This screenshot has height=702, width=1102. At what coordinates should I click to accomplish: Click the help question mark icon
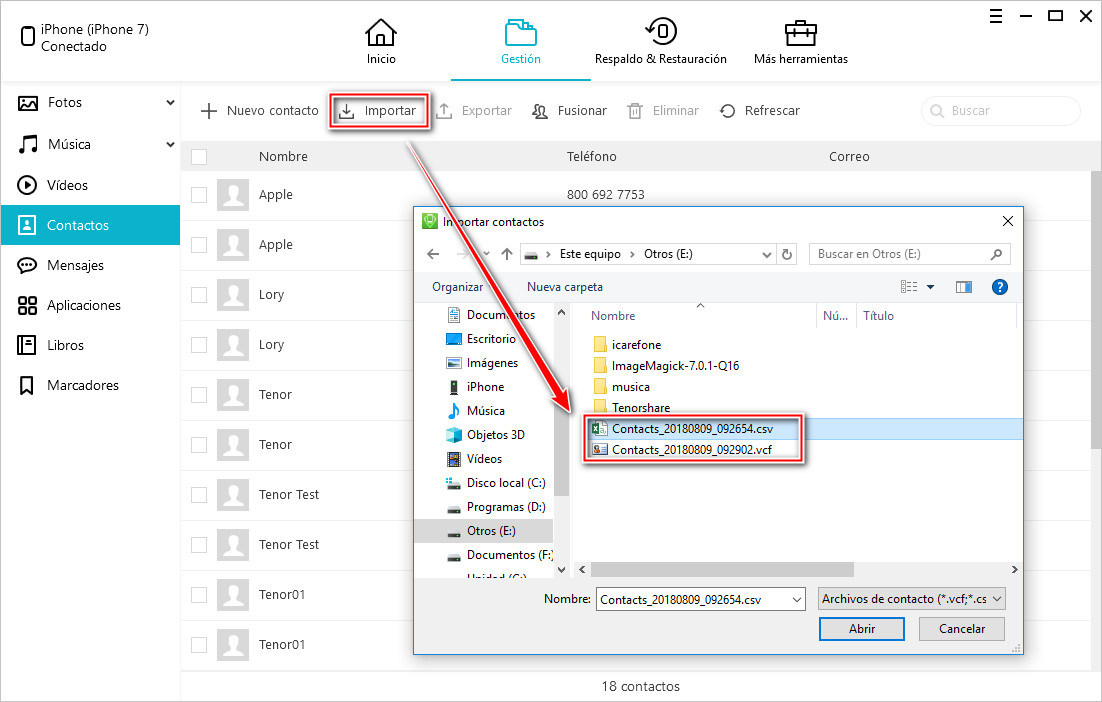point(998,287)
